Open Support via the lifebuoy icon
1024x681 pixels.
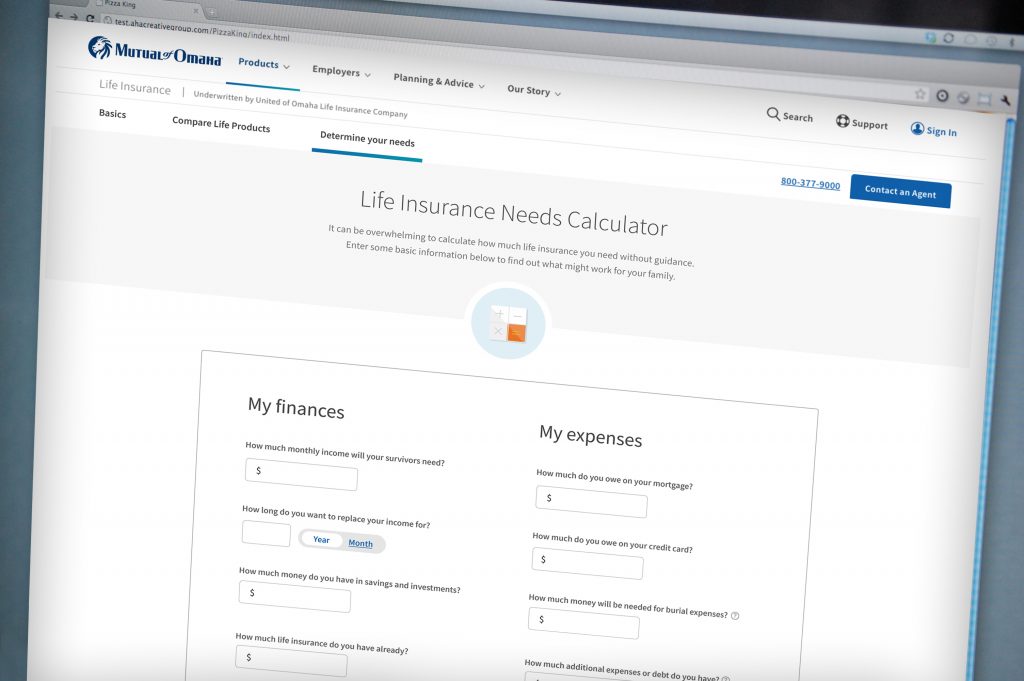pos(842,122)
